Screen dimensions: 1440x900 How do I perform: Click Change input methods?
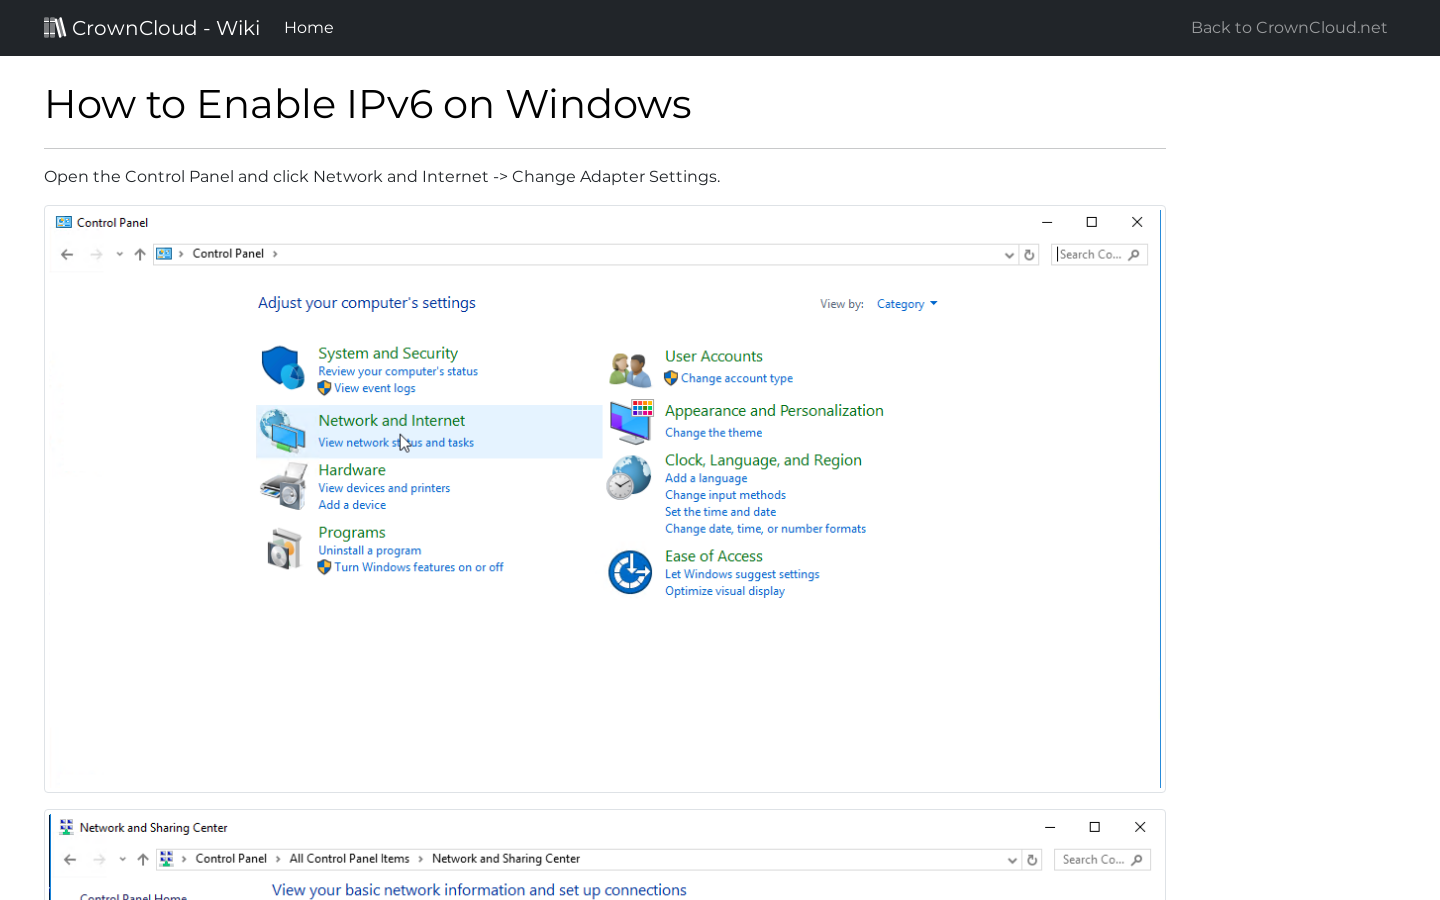click(x=725, y=495)
